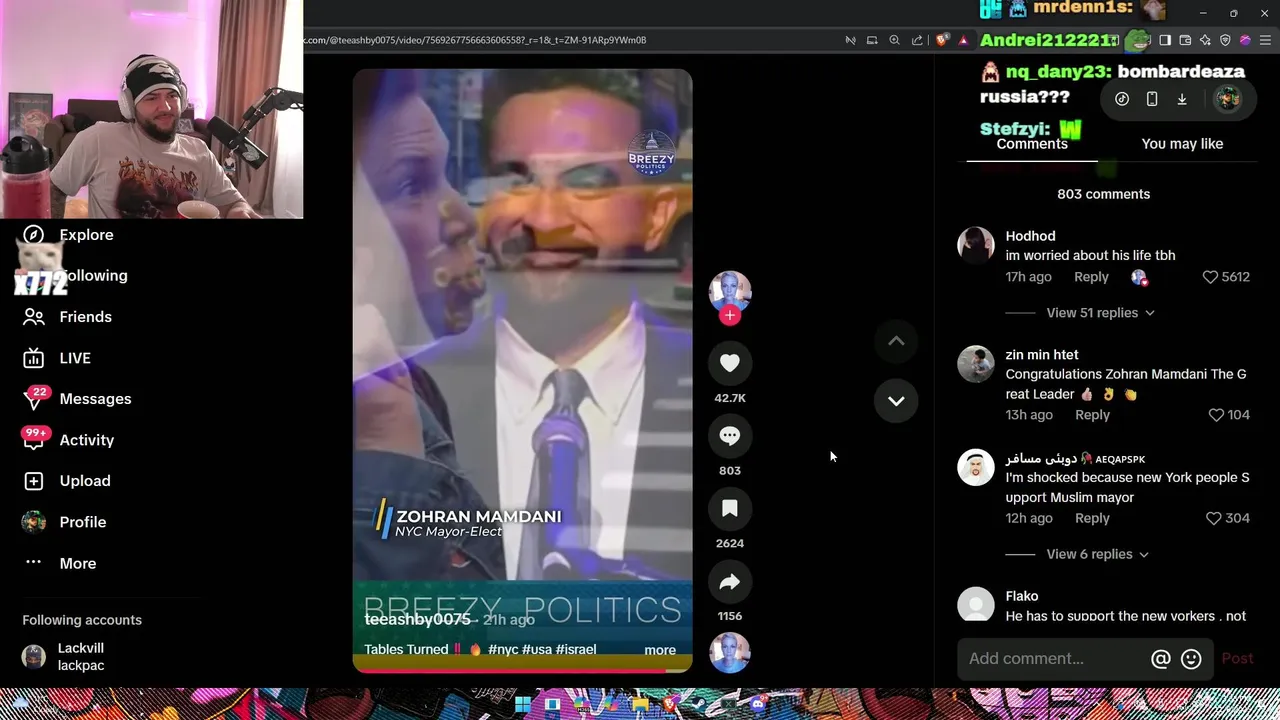The height and width of the screenshot is (720, 1280).
Task: Open the Brave Wallet icon
Action: tap(1185, 40)
